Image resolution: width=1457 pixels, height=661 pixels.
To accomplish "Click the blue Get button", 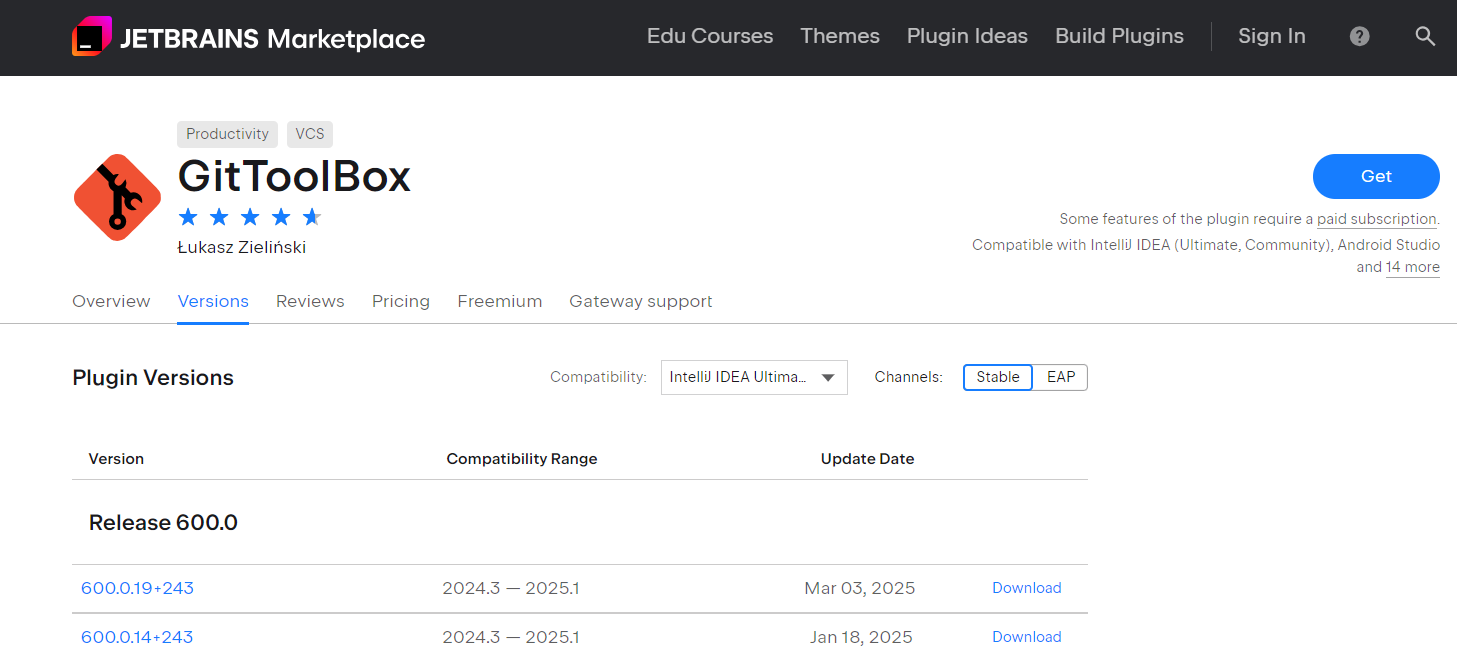I will click(x=1375, y=176).
